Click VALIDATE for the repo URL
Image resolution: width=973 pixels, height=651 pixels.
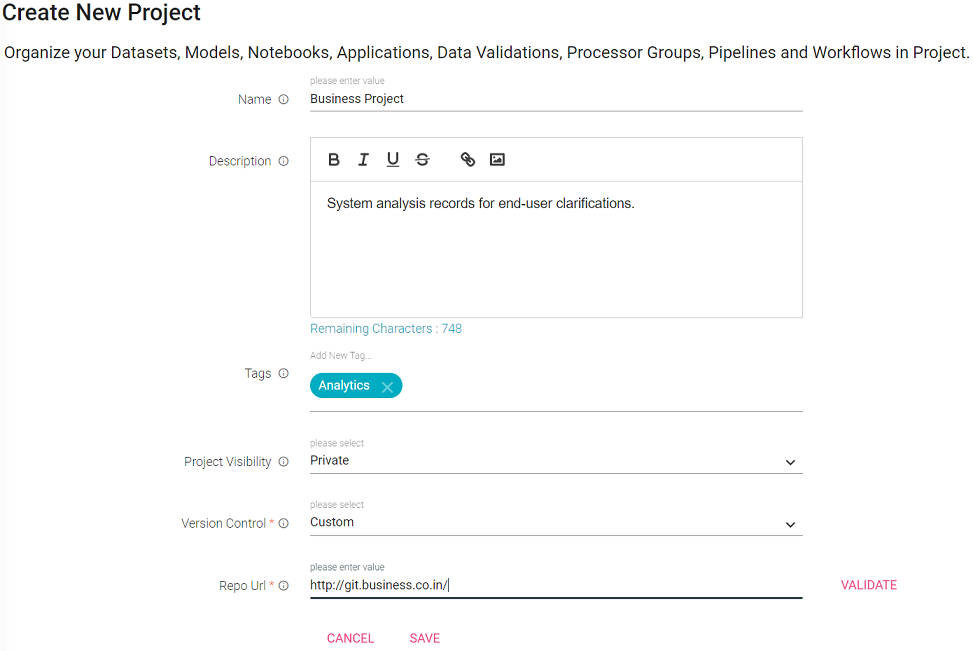coord(868,585)
